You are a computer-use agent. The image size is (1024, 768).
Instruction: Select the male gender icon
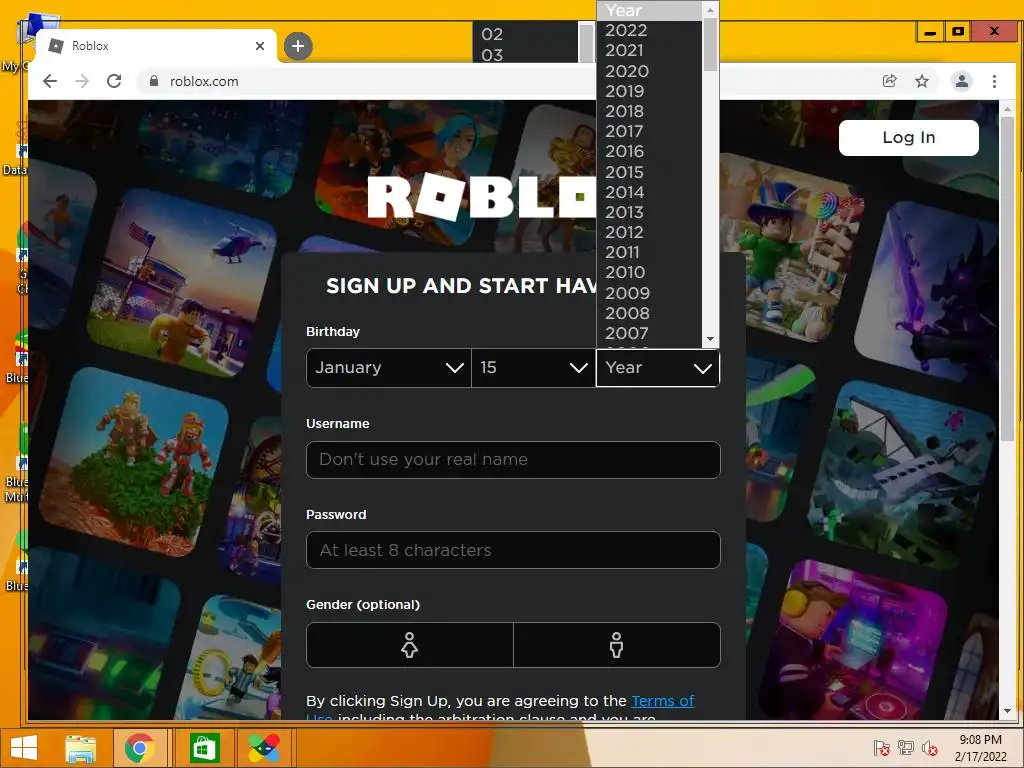tap(616, 645)
